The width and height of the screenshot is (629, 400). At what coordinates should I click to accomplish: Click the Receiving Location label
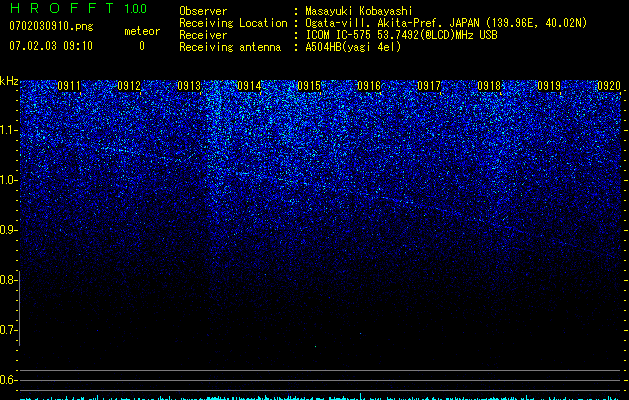click(x=233, y=23)
